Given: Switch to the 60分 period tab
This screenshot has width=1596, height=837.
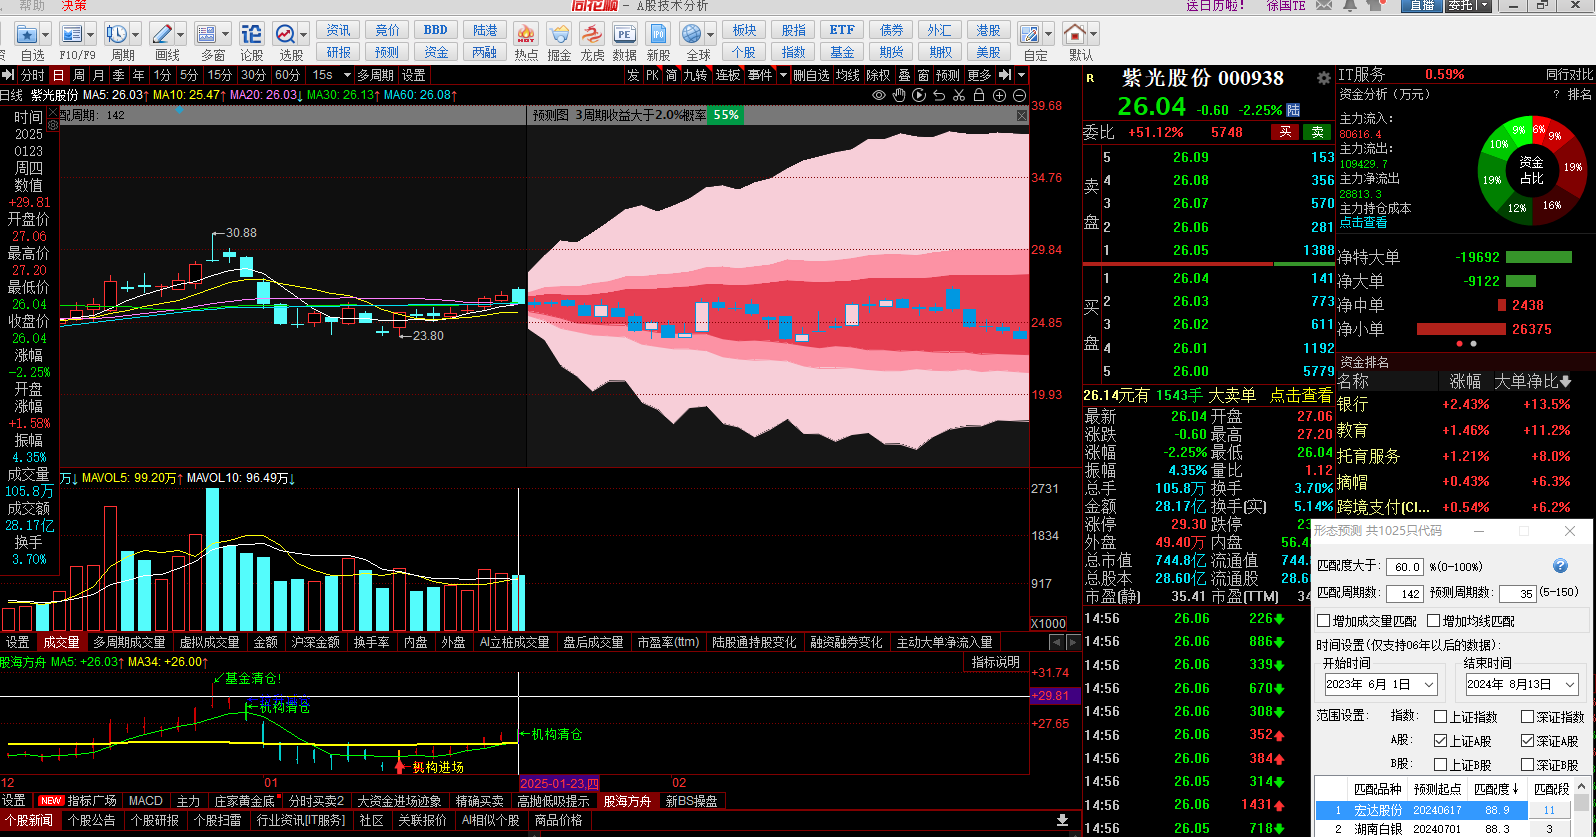Looking at the screenshot, I should coord(288,75).
